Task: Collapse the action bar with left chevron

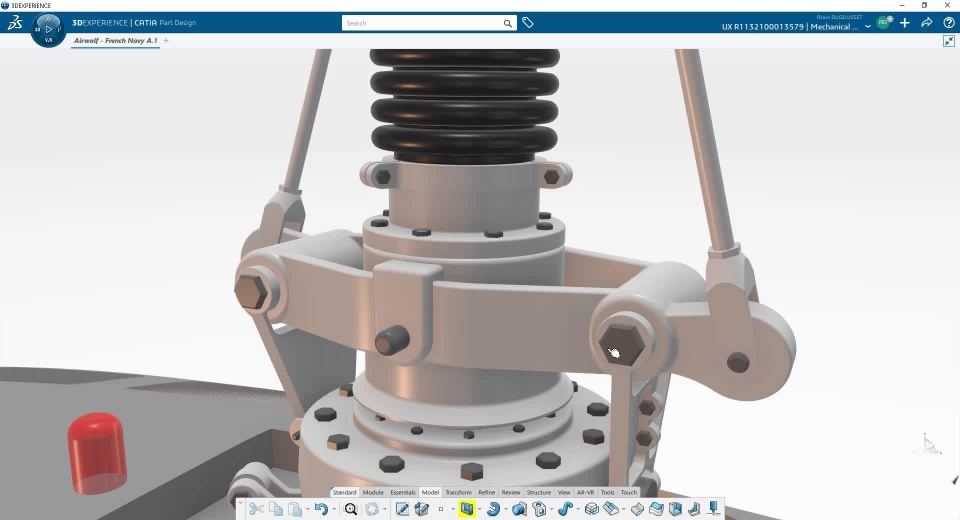Action: 240,503
